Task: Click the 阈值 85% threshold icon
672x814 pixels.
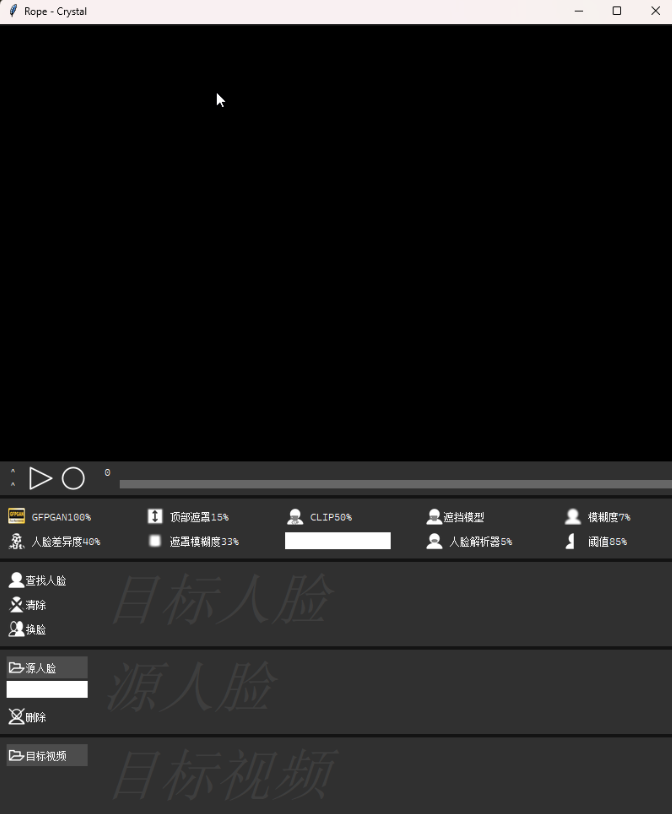Action: pyautogui.click(x=571, y=541)
